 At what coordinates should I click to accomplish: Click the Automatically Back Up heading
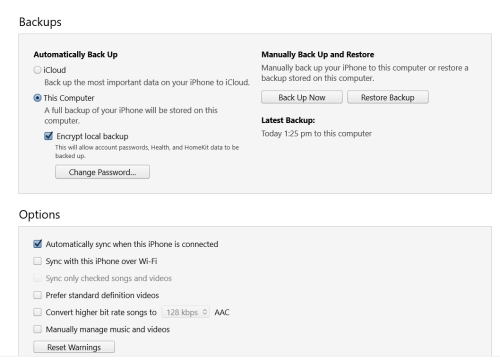(x=76, y=54)
